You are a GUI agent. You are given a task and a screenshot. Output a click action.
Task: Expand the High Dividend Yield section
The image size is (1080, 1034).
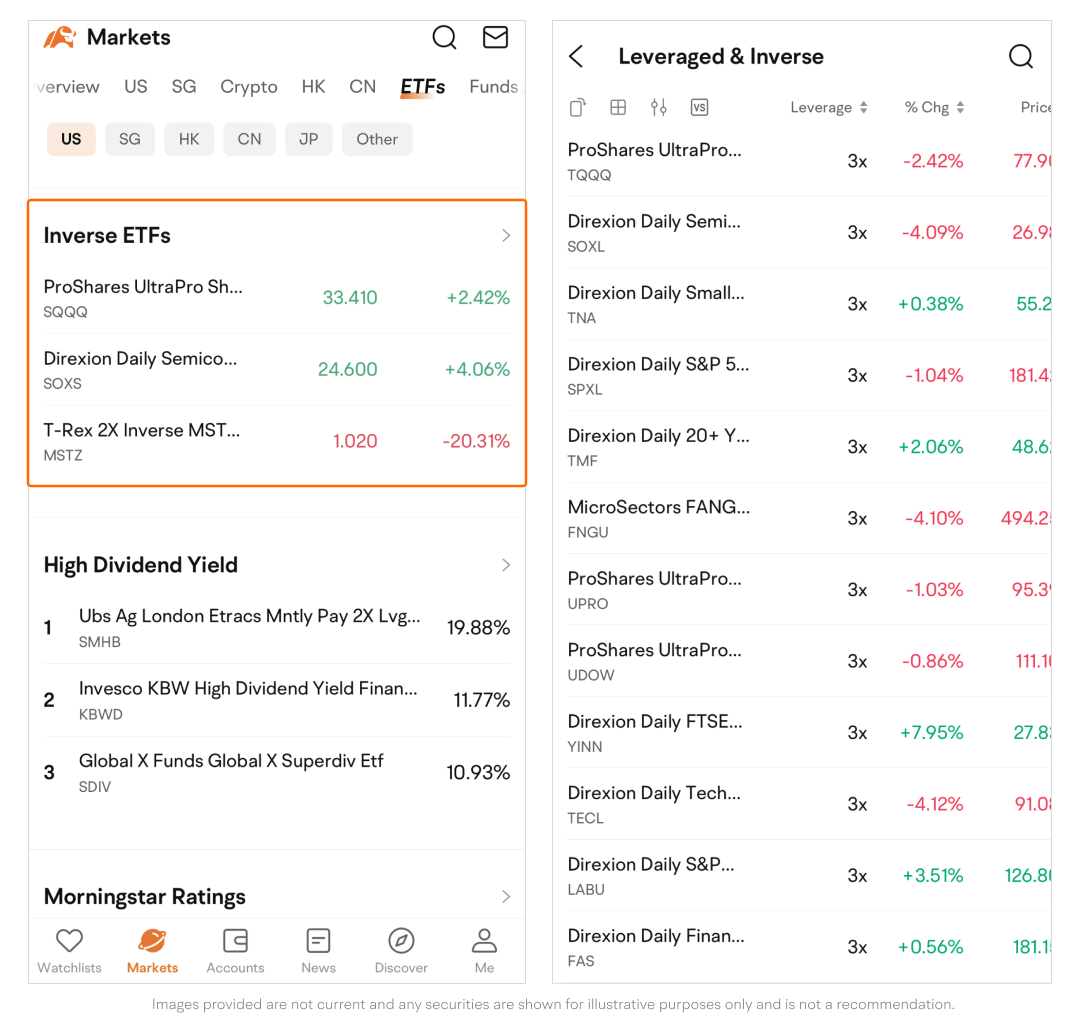[x=505, y=565]
